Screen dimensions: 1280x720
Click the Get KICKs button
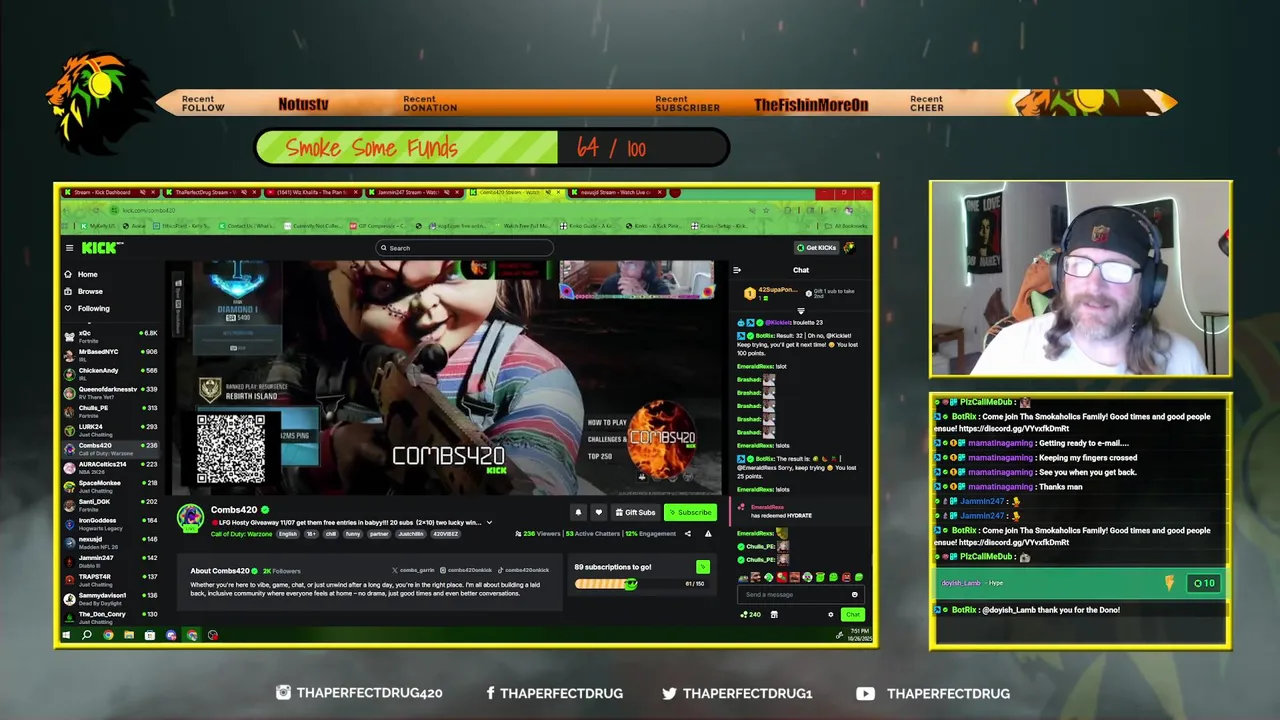[816, 248]
